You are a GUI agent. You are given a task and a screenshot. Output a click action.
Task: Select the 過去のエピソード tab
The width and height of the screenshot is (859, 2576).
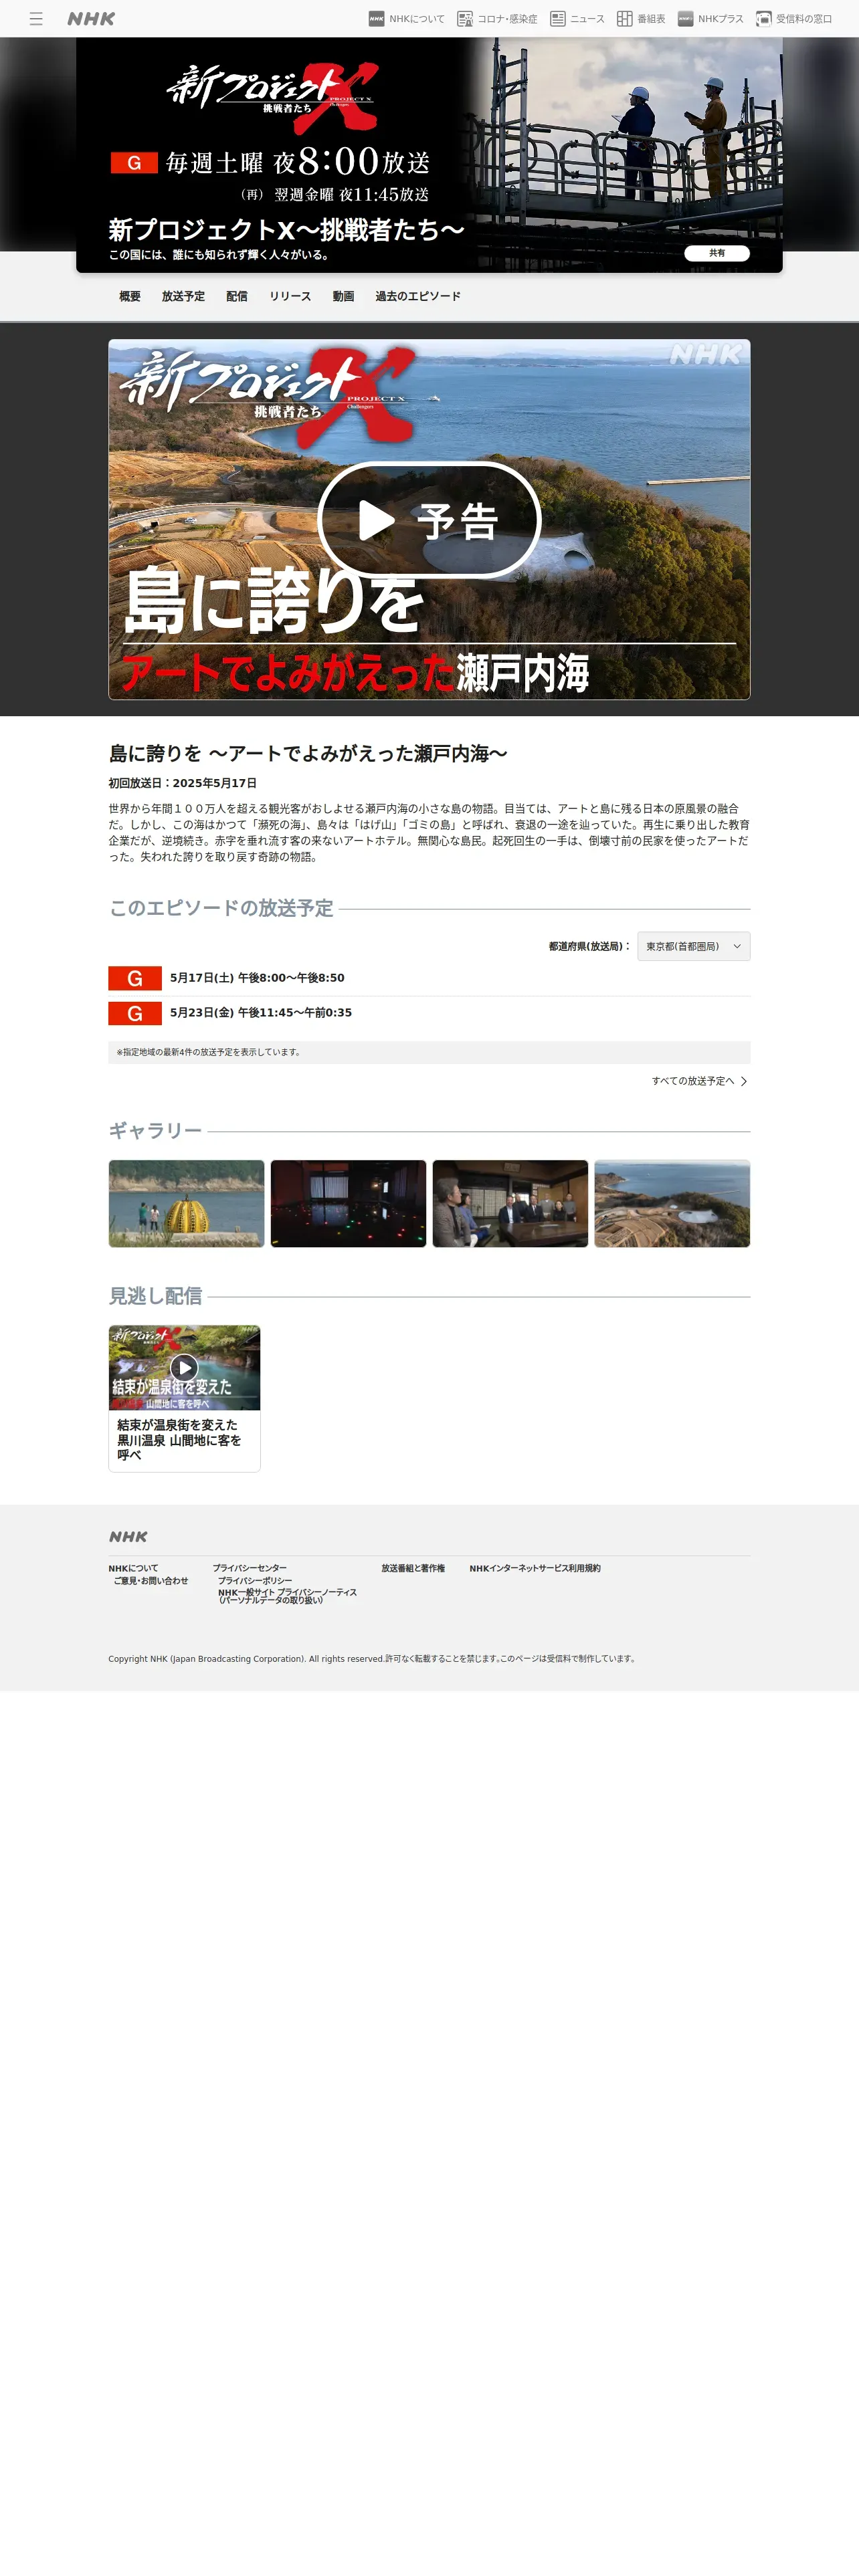418,296
